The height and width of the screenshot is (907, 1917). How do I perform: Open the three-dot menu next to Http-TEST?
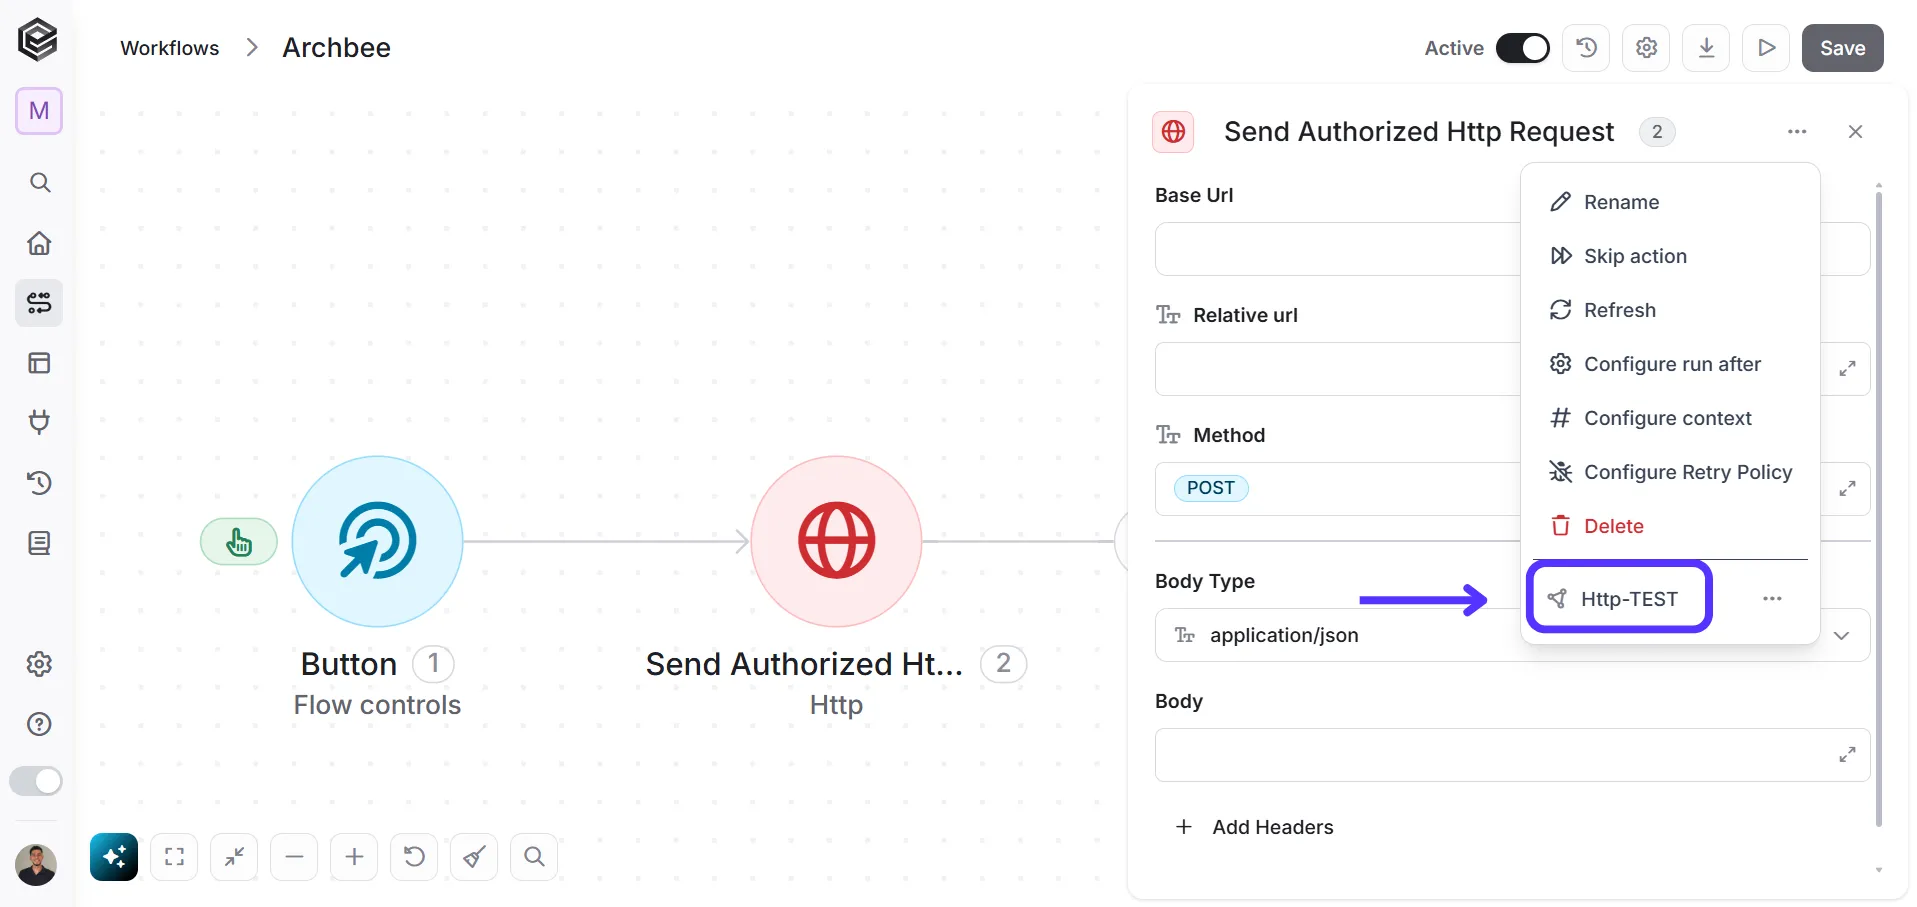point(1772,598)
